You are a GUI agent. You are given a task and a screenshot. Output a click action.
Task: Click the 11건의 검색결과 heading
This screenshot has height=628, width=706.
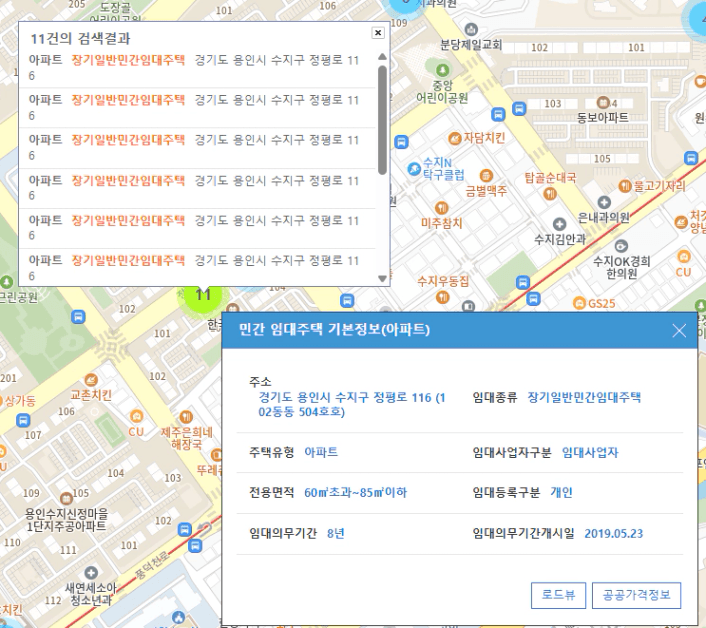click(x=80, y=39)
